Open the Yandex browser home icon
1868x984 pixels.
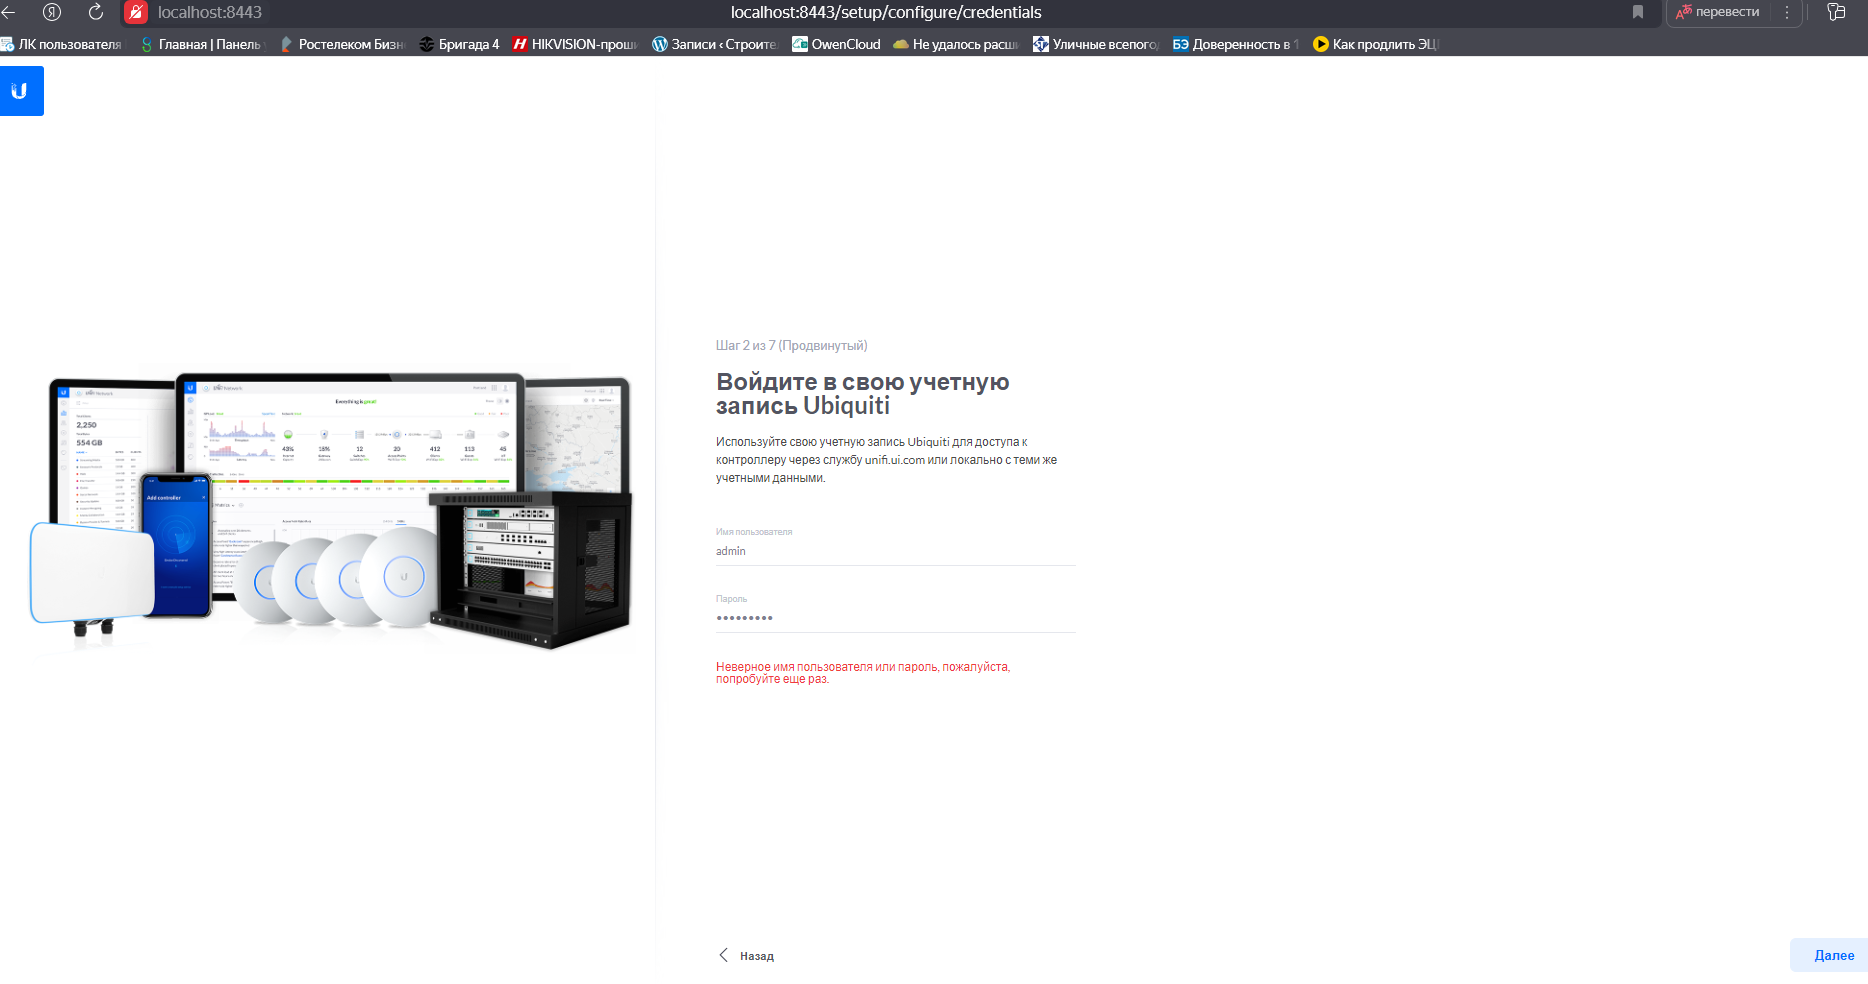click(x=52, y=12)
